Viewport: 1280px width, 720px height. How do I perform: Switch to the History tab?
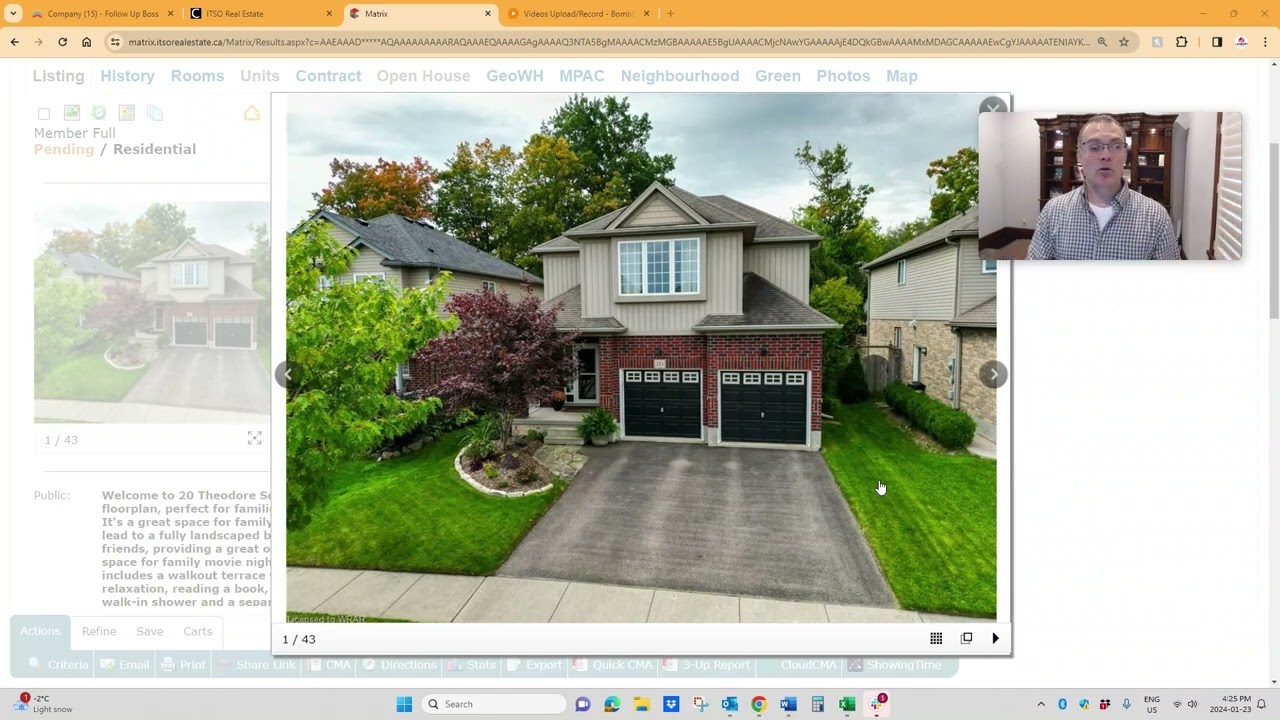(x=127, y=76)
